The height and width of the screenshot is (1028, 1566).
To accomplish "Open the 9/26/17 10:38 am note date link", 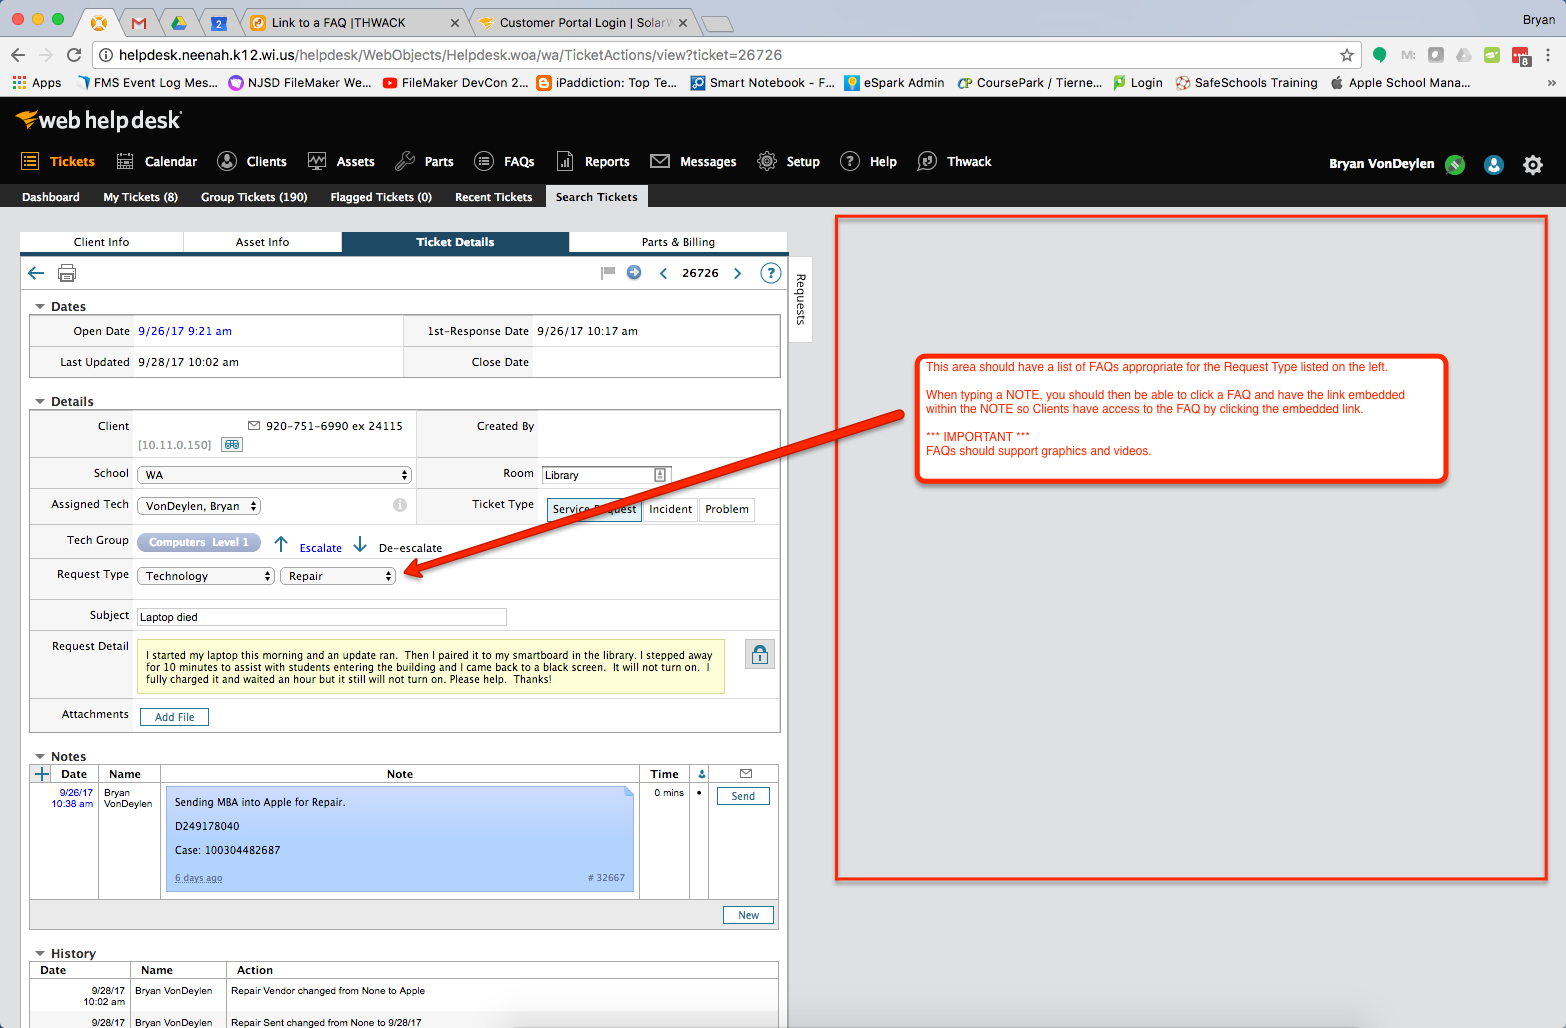I will point(73,798).
